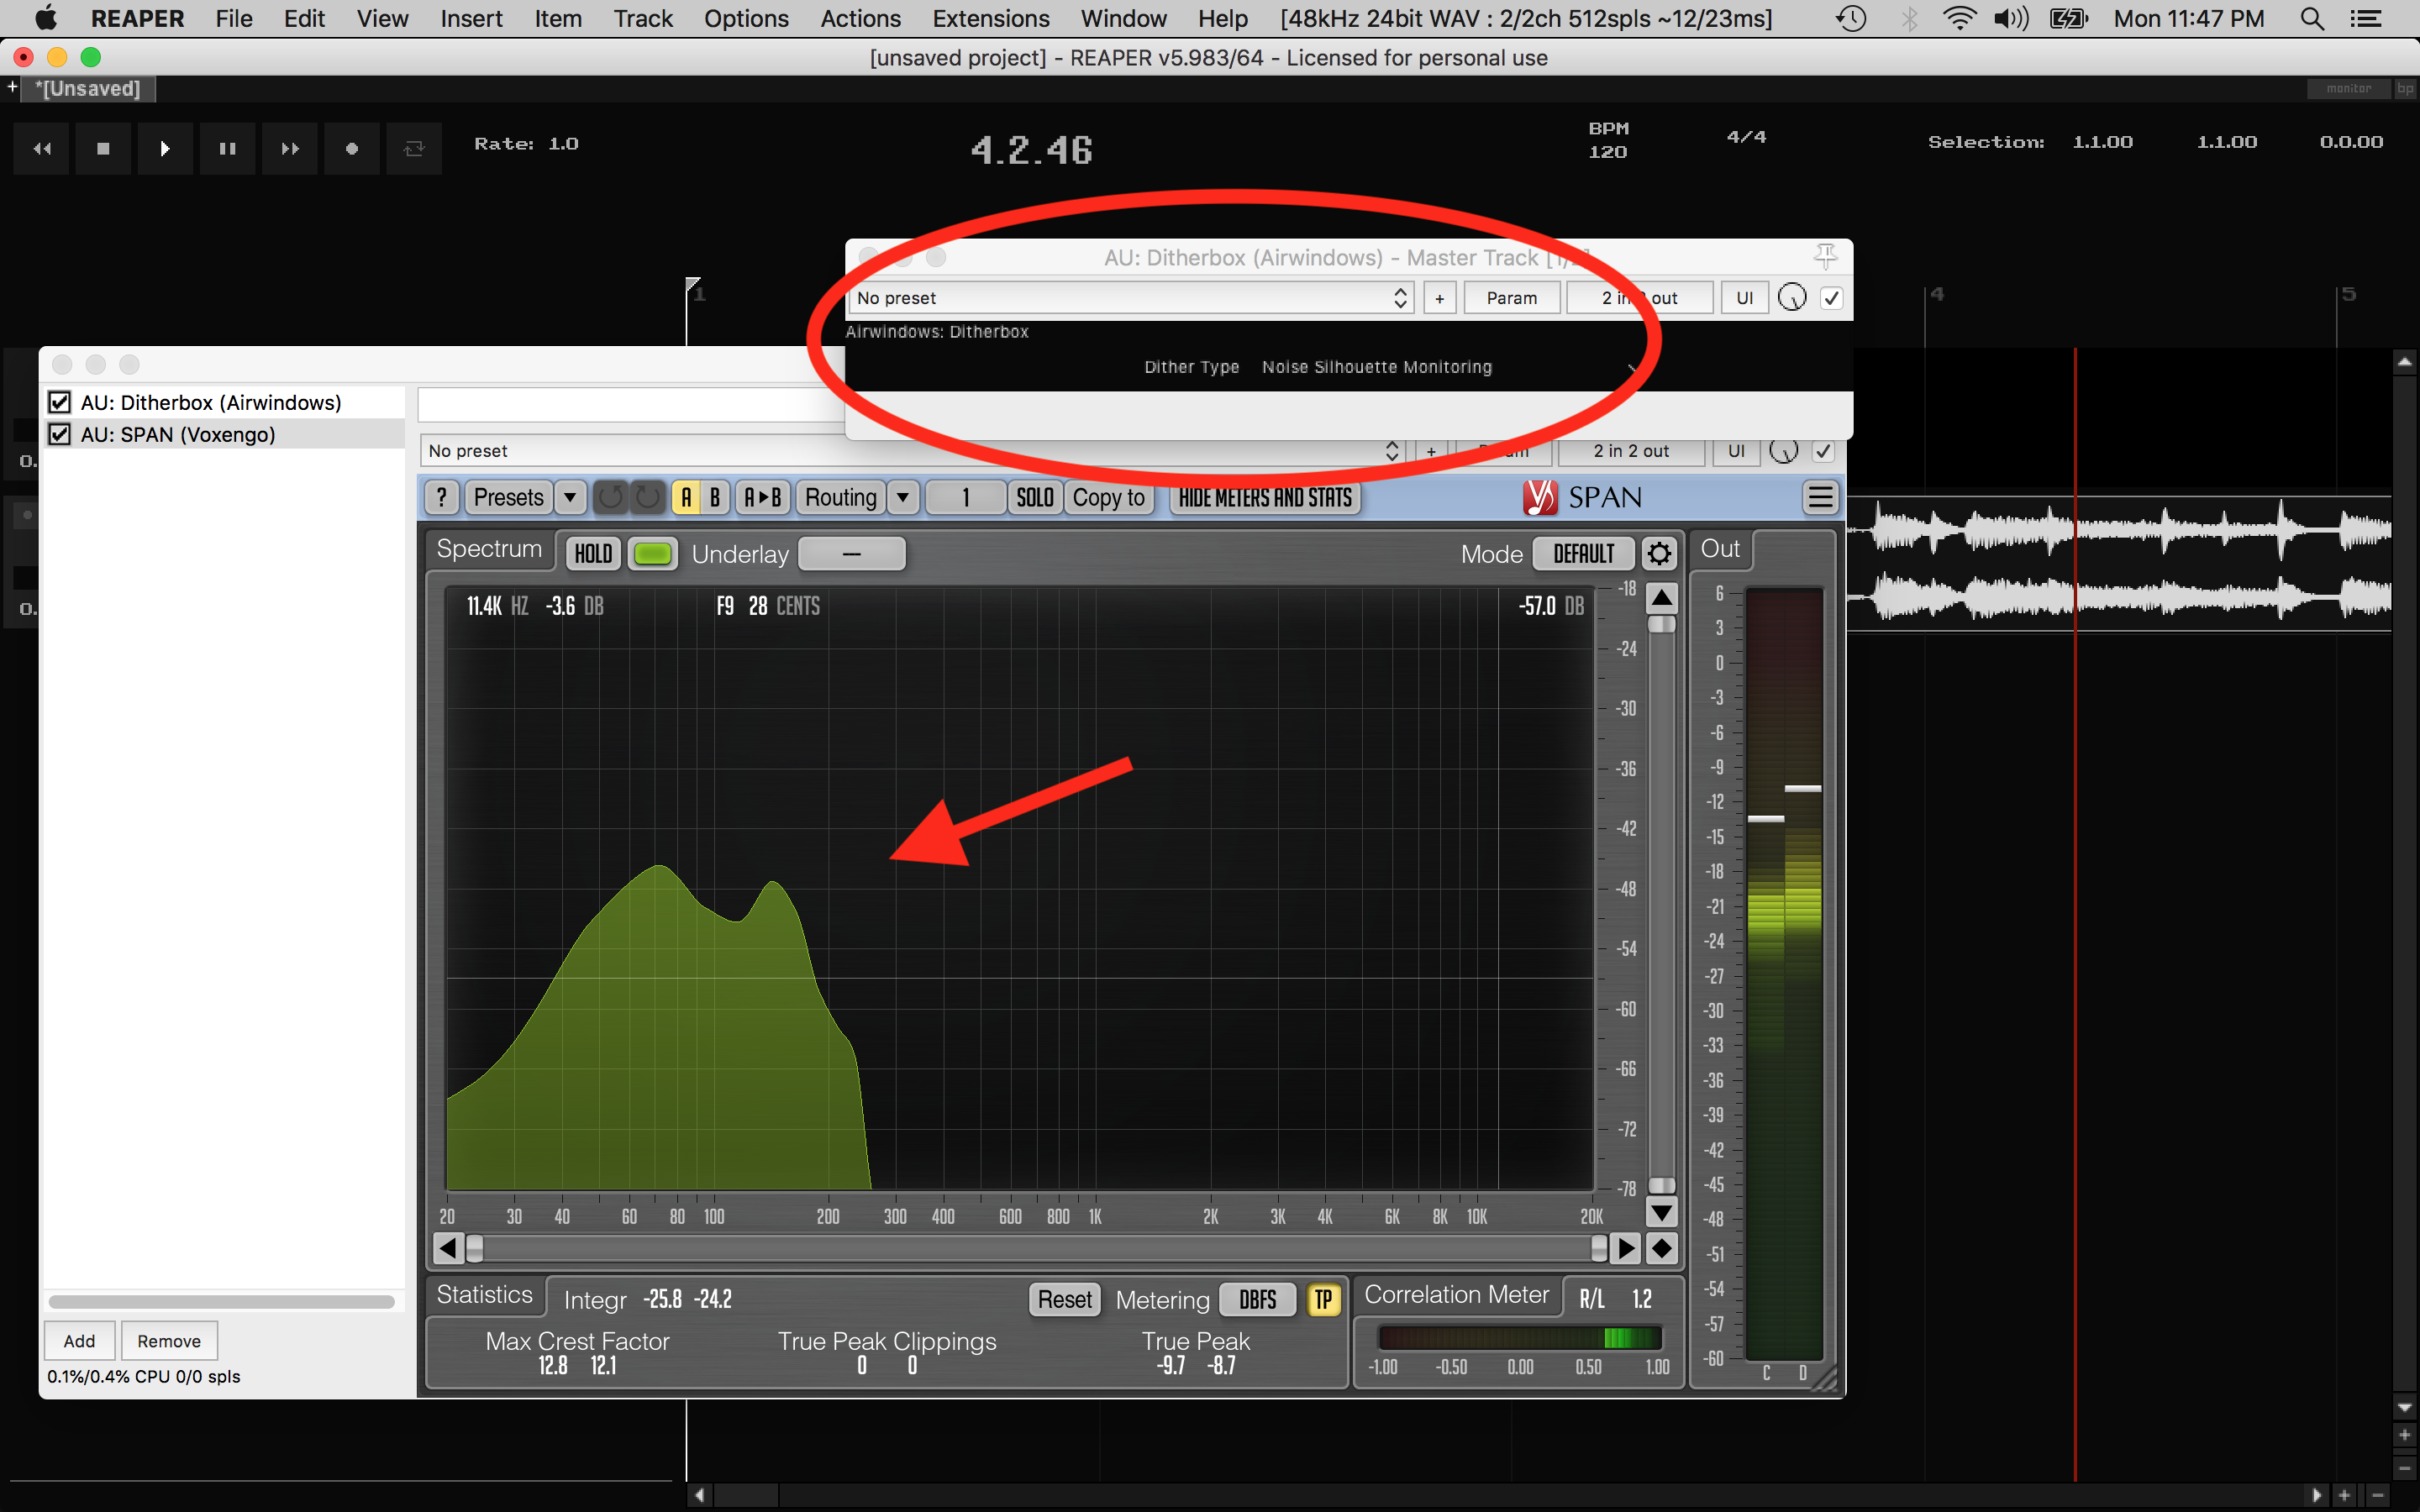The width and height of the screenshot is (2420, 1512).
Task: Open system volume menu
Action: 2010,19
